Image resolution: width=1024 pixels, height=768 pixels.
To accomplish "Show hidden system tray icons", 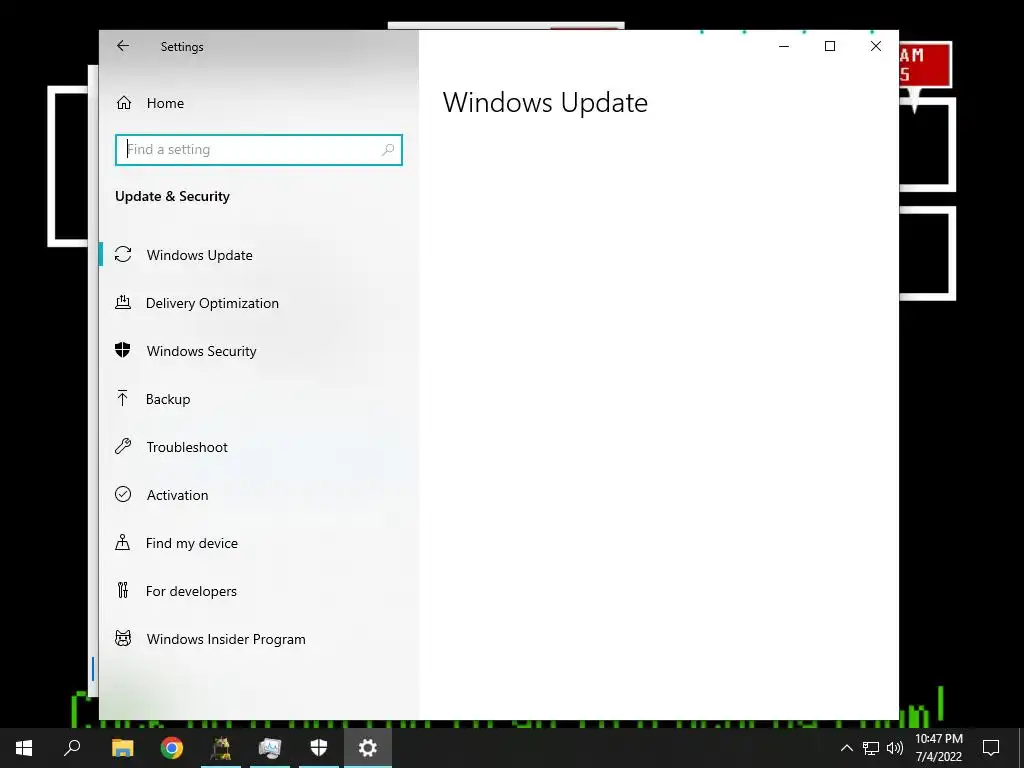I will [846, 748].
